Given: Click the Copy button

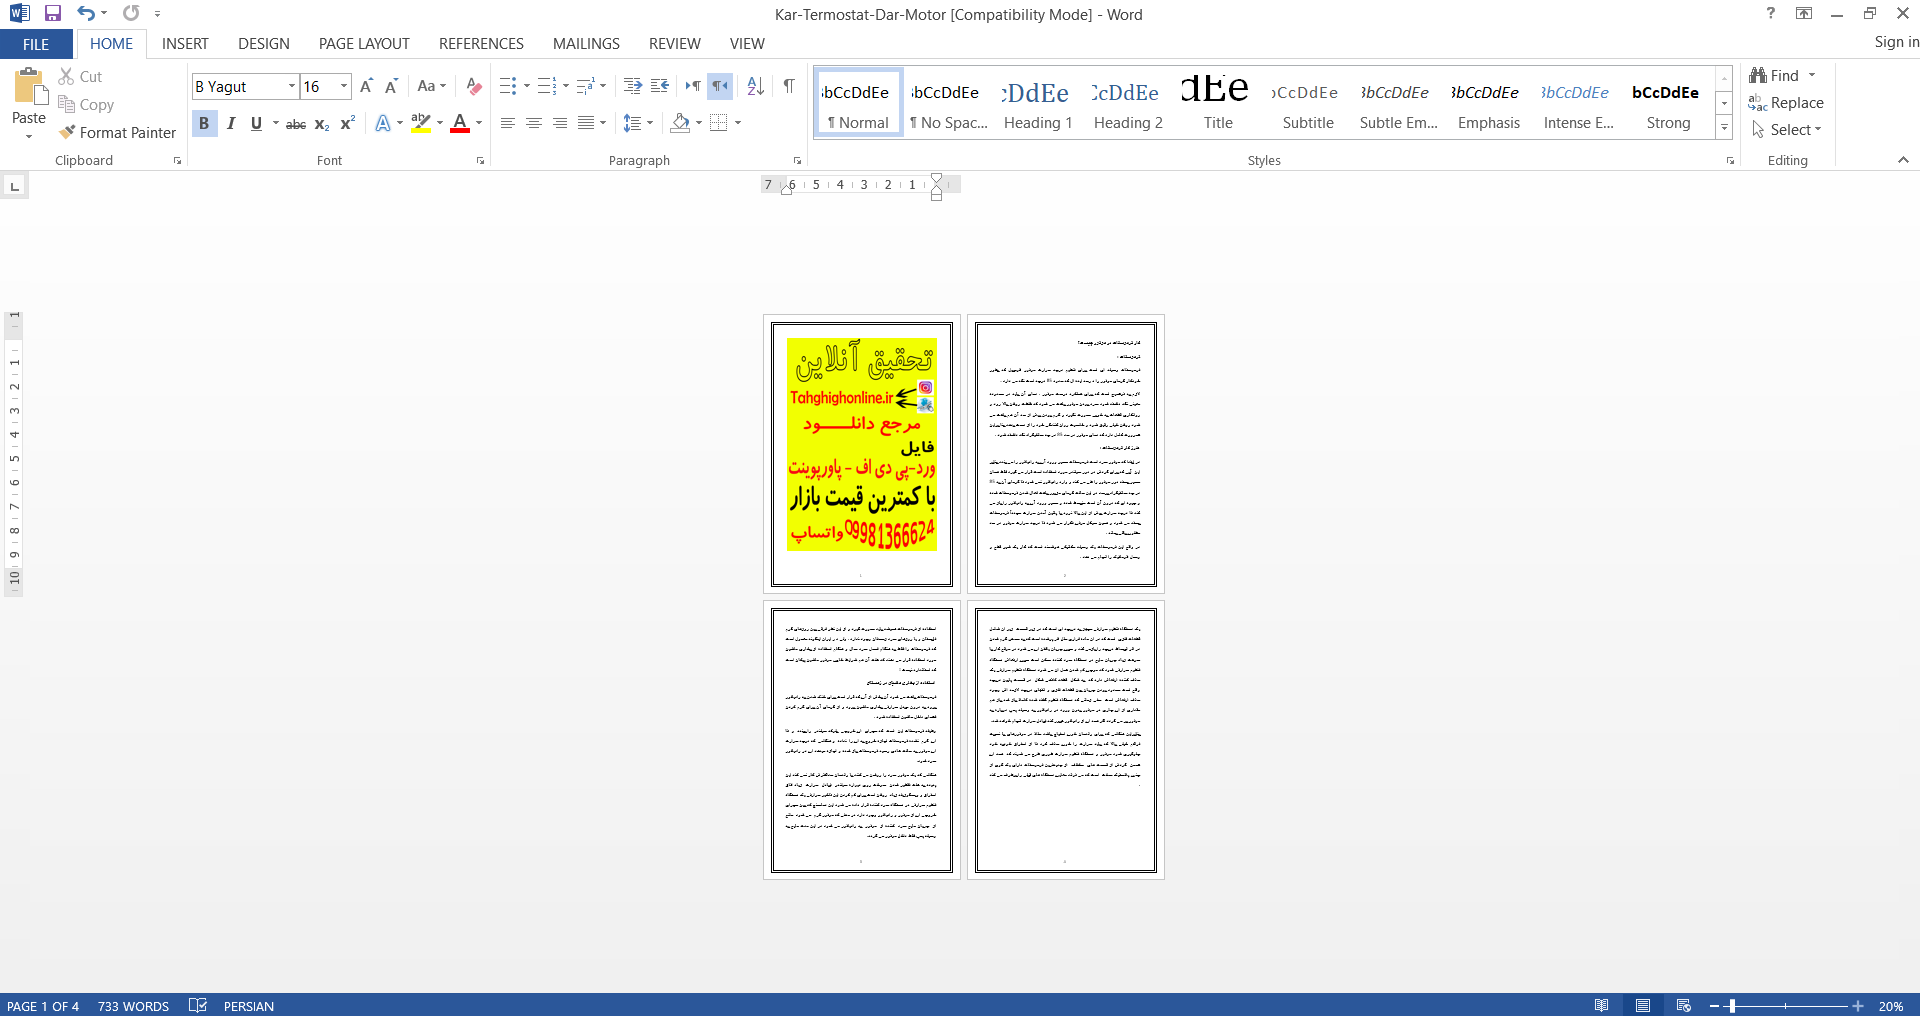Looking at the screenshot, I should [86, 104].
